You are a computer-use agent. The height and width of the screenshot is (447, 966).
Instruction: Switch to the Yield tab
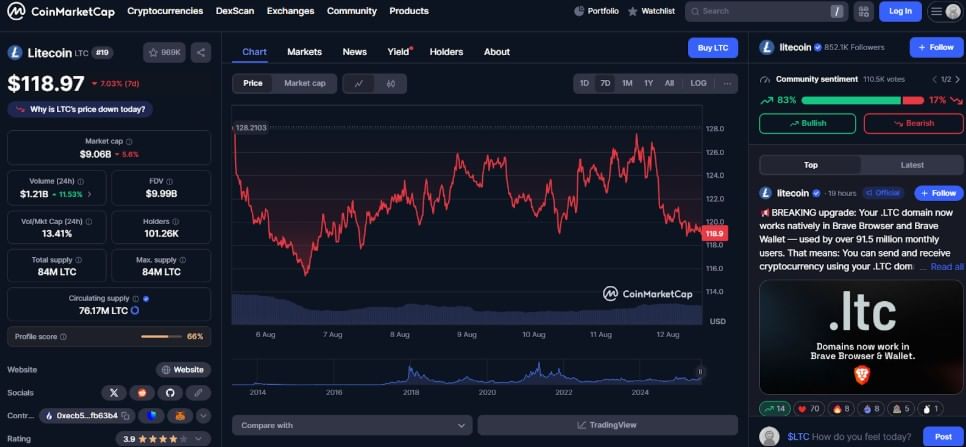[399, 52]
